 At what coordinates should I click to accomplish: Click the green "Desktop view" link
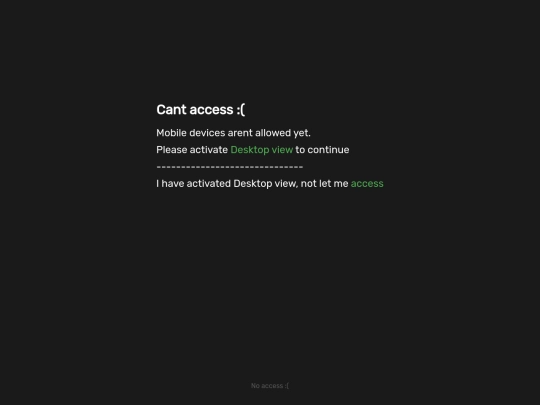coord(262,150)
